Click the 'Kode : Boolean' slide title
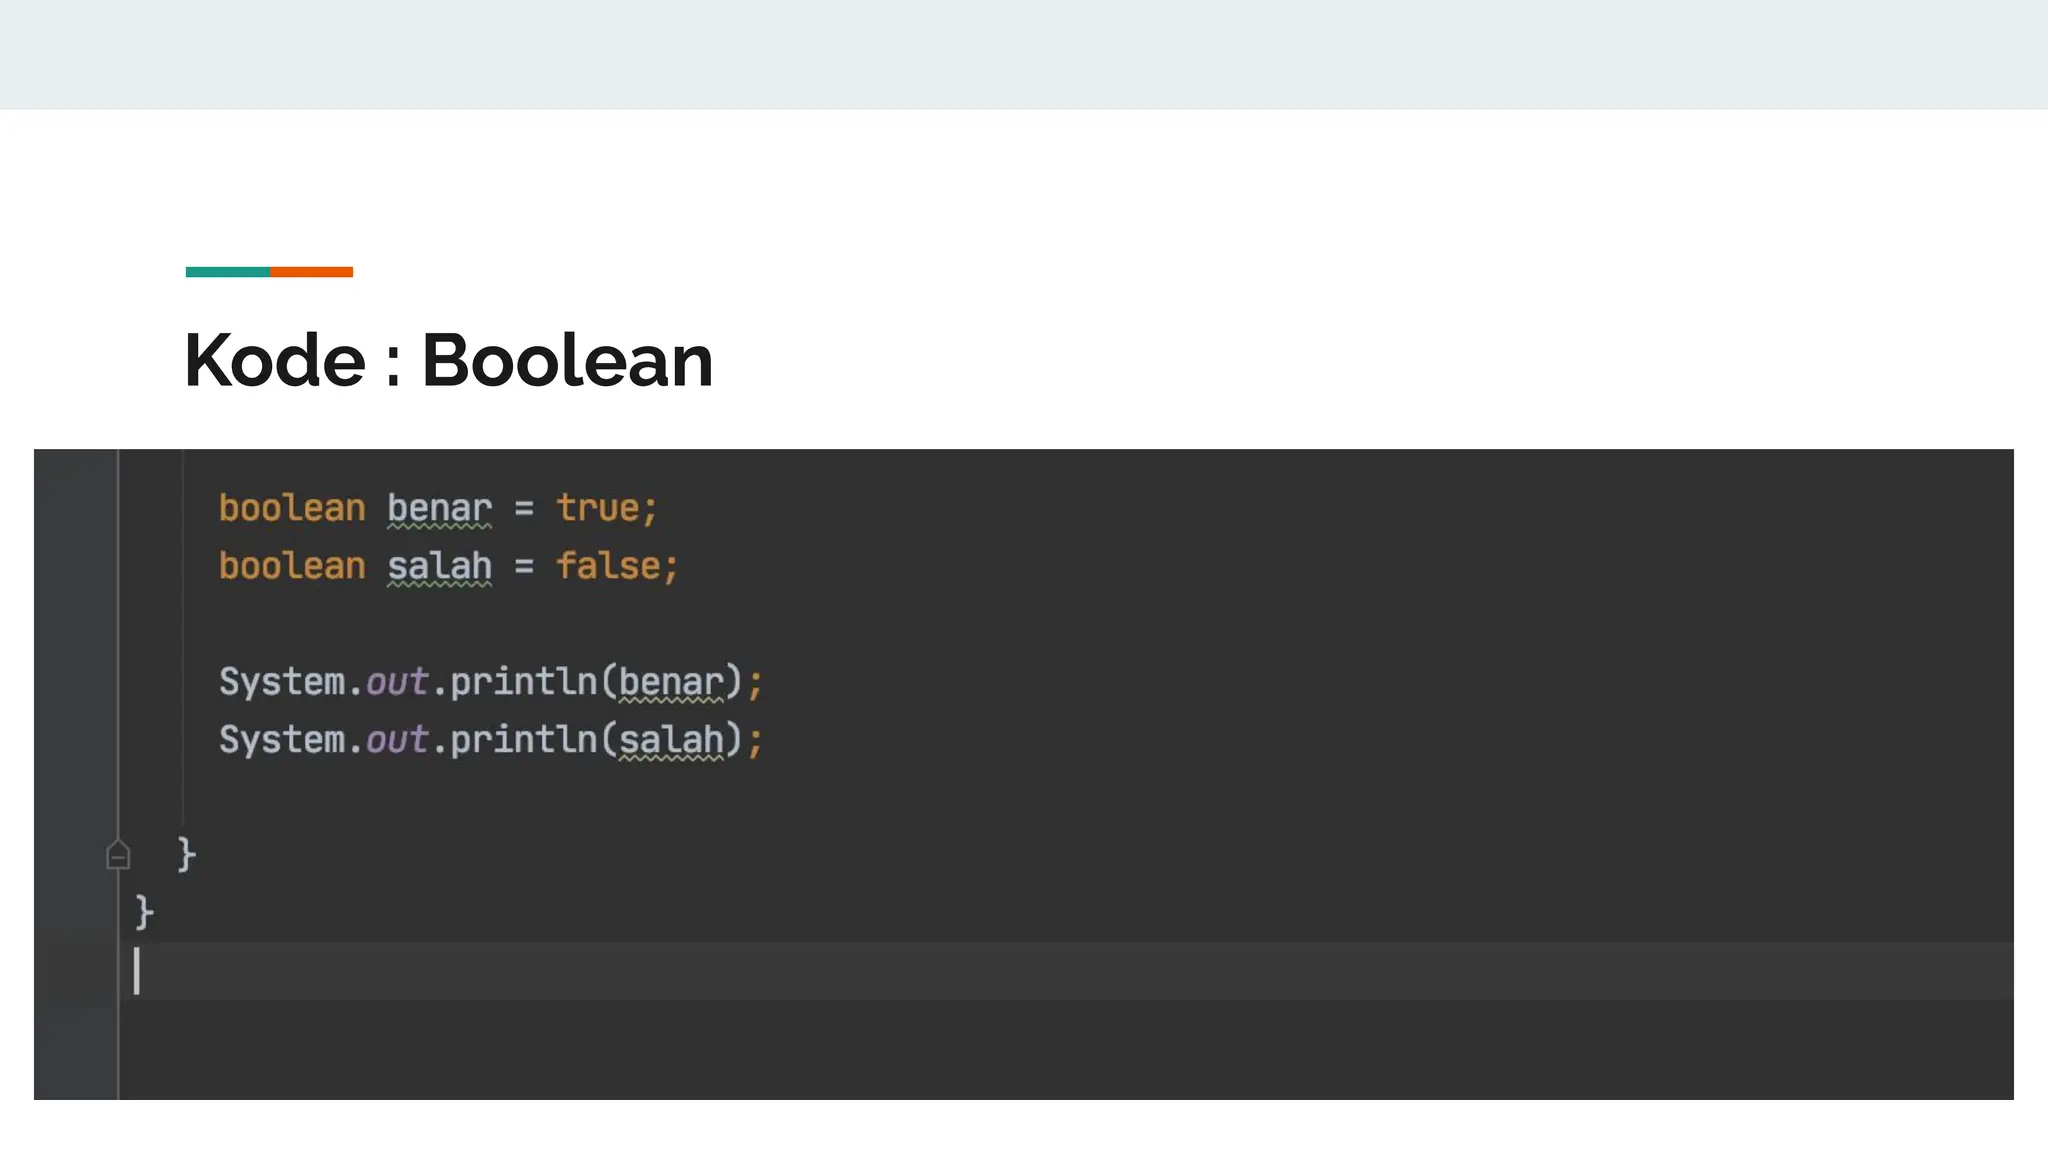Screen dimensions: 2048x1152 point(449,360)
